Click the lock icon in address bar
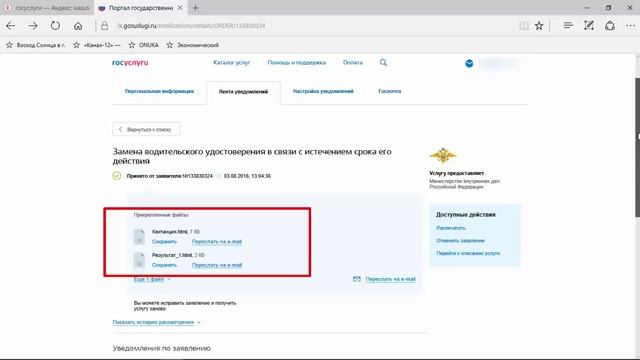Viewport: 640px width, 360px height. [x=104, y=26]
